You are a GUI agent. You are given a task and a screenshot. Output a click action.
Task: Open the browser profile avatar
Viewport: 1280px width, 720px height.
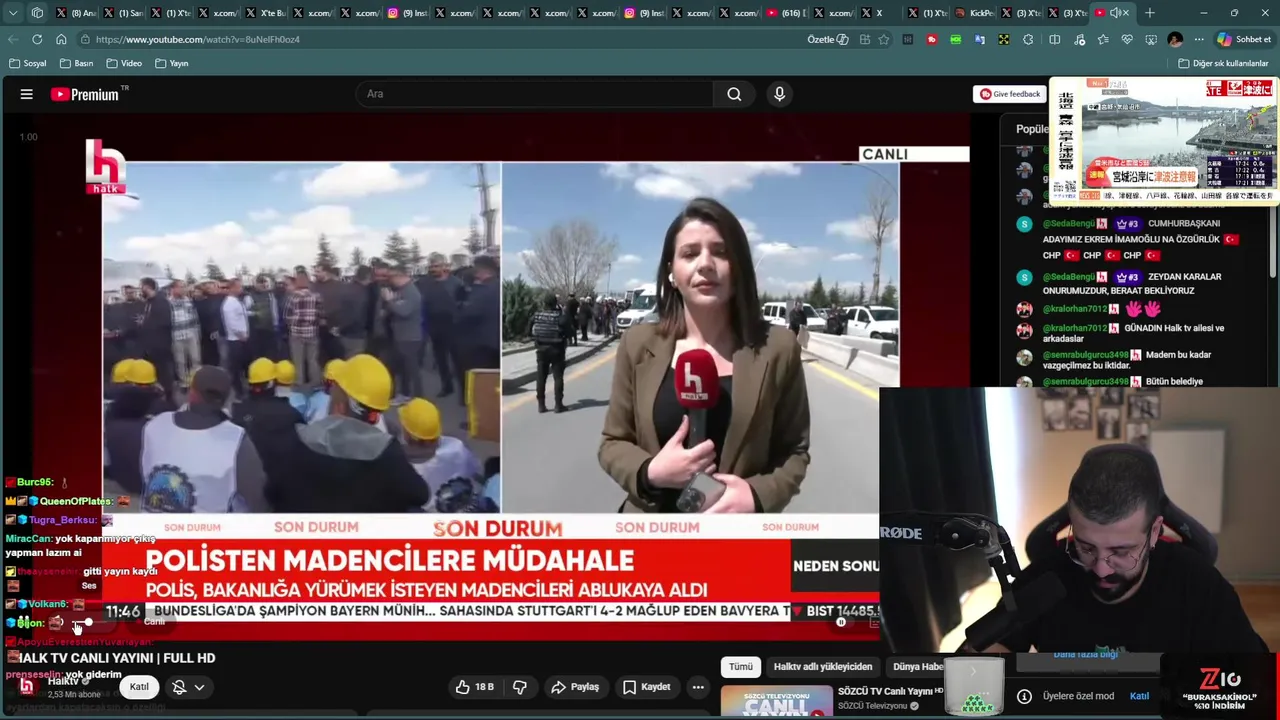pyautogui.click(x=1175, y=39)
